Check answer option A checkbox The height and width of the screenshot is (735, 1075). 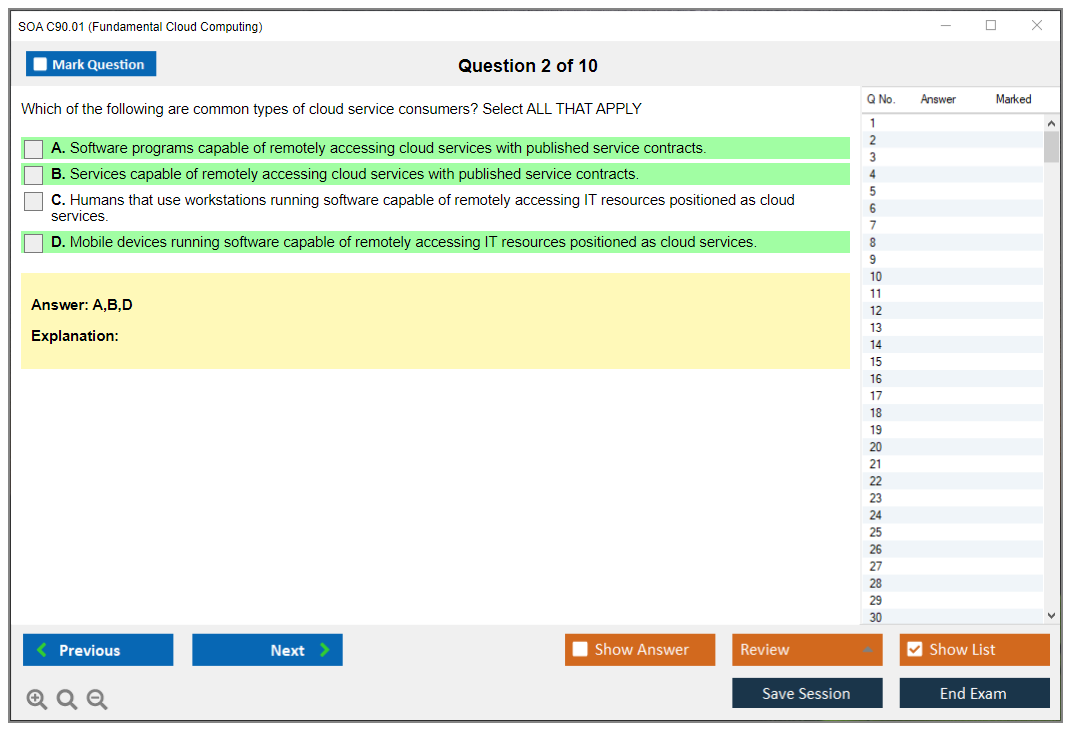pos(34,149)
